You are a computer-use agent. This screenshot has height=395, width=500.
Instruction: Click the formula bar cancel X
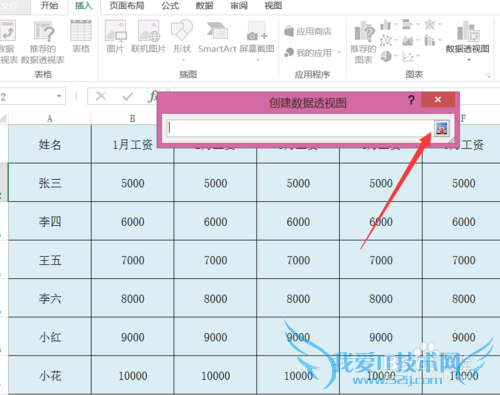(x=101, y=97)
